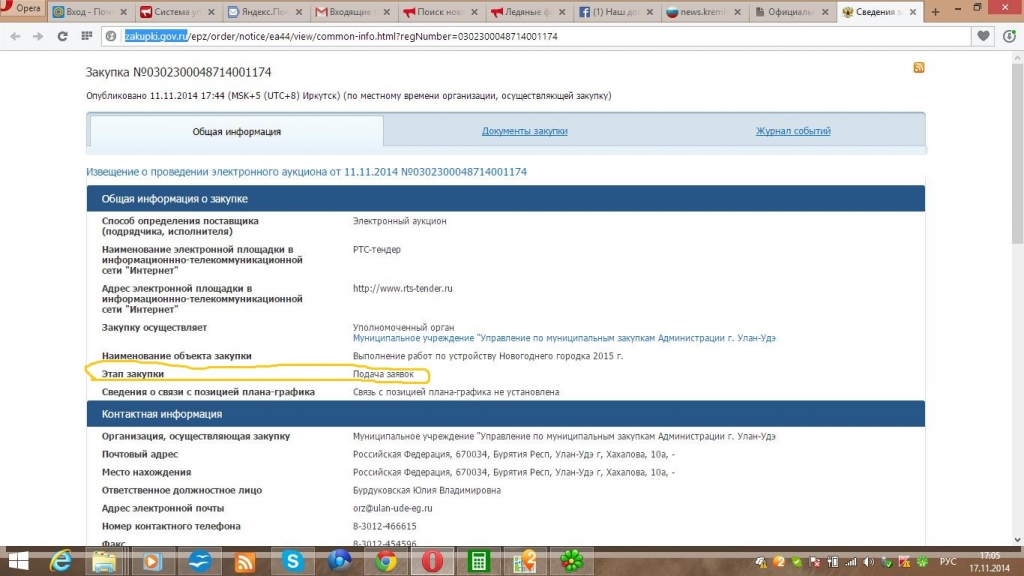This screenshot has width=1024, height=576.
Task: Click the browser download arrow icon
Action: click(1008, 36)
